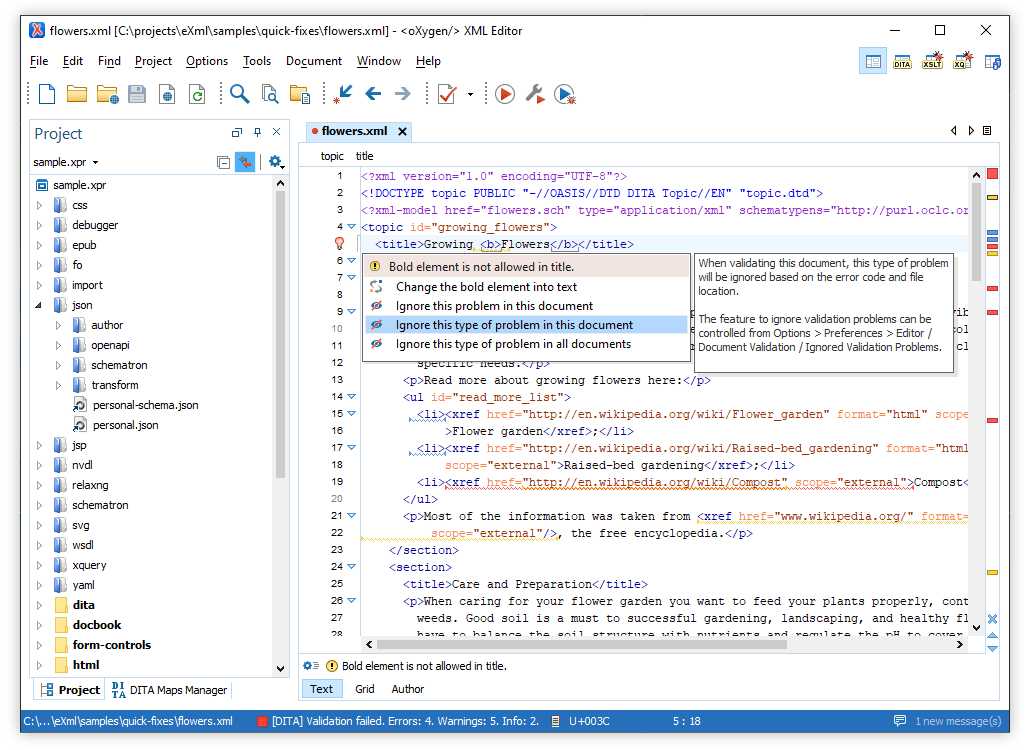Toggle the Project panel maximize/restore button

237,132
